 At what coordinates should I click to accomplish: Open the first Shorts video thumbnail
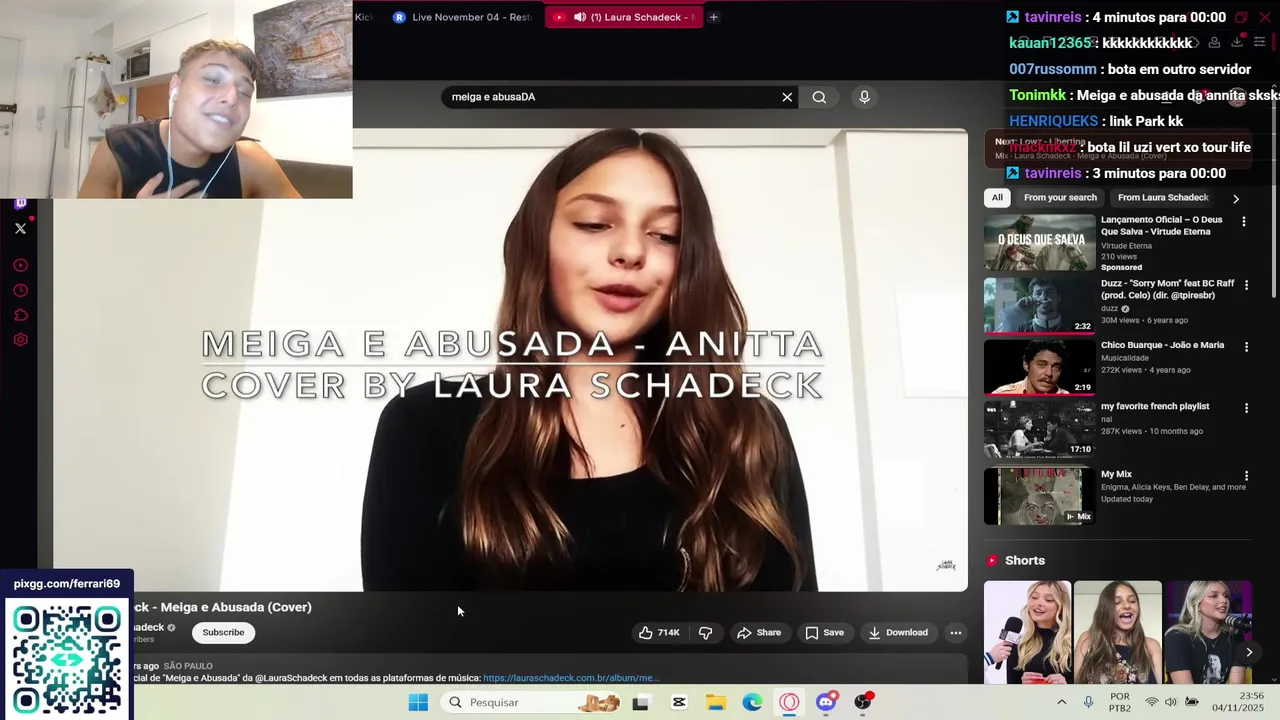click(1027, 632)
